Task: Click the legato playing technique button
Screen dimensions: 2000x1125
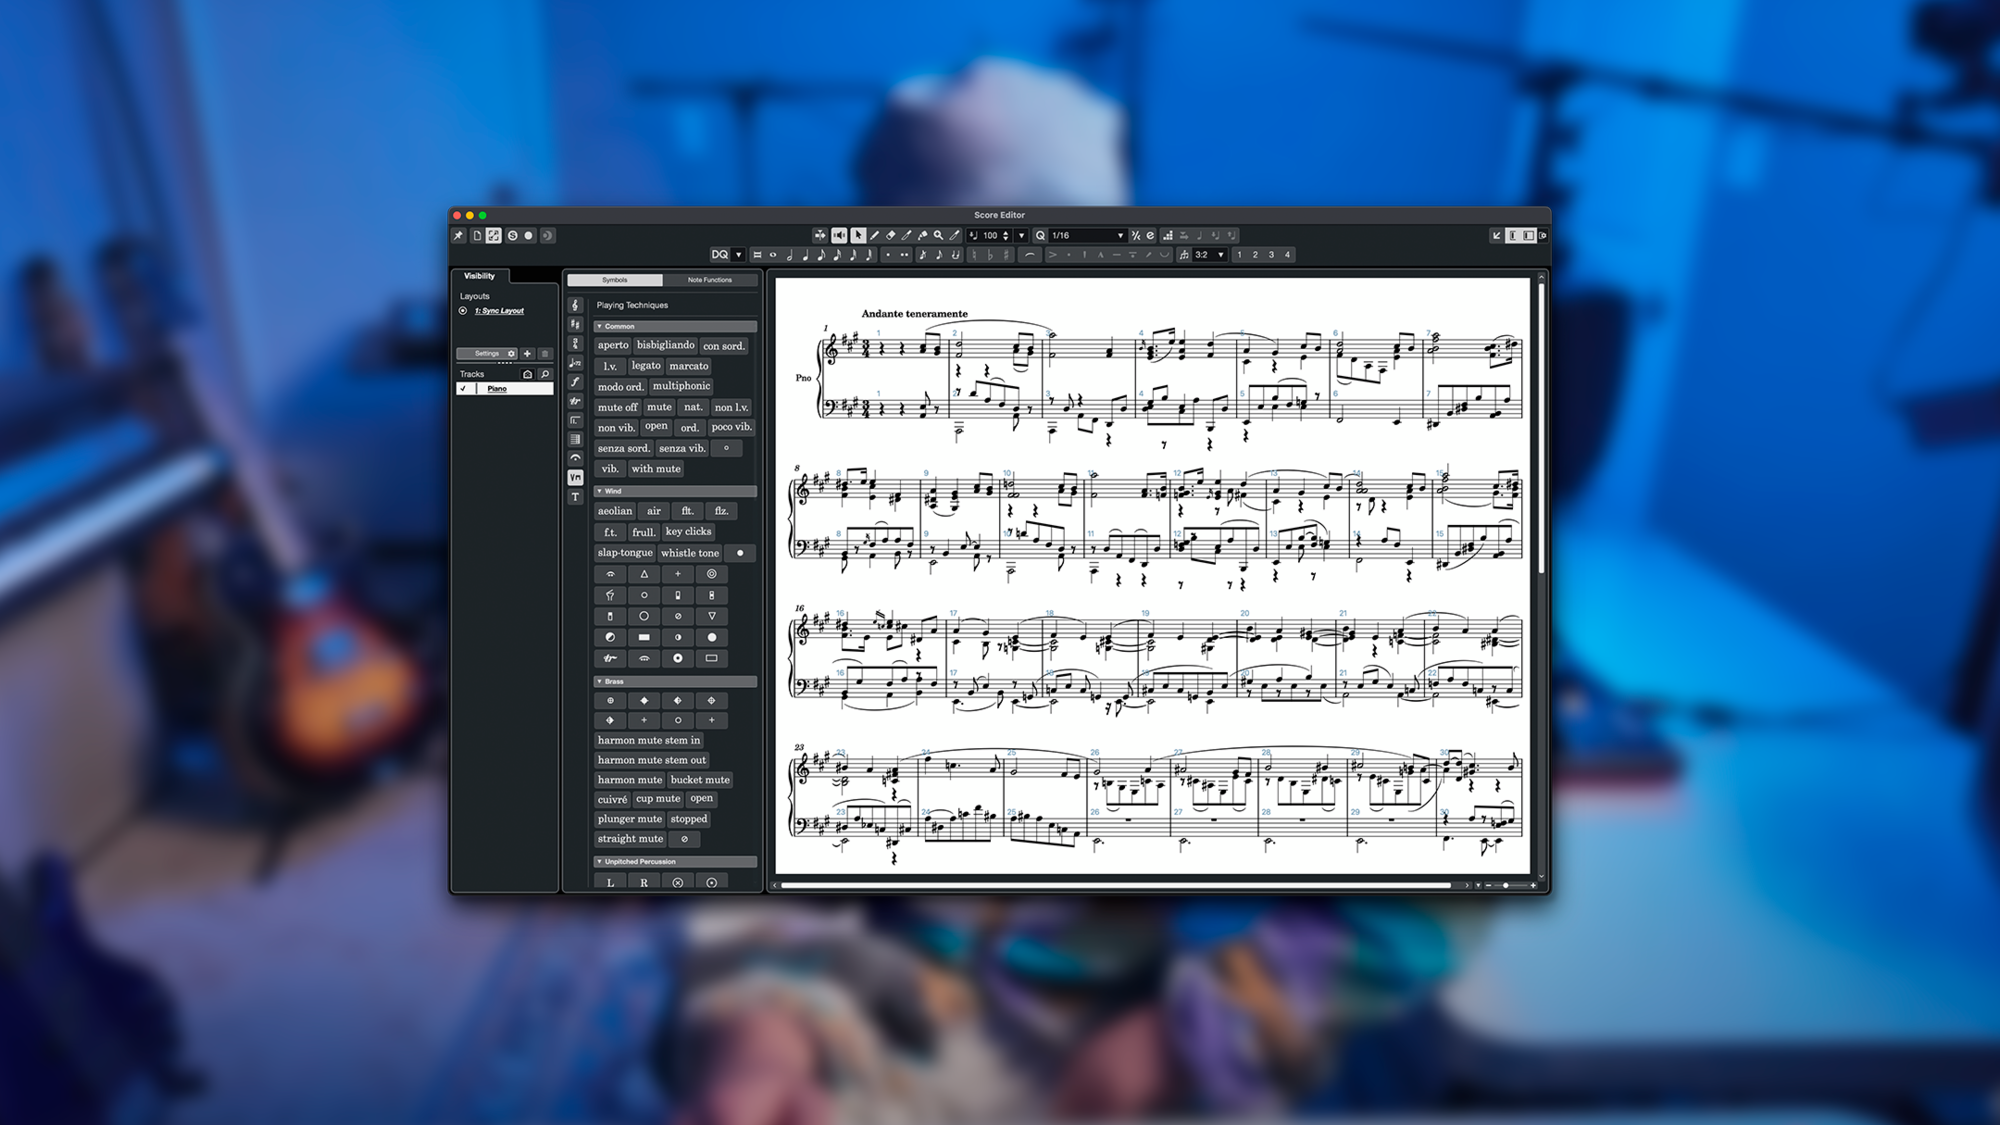Action: point(645,366)
